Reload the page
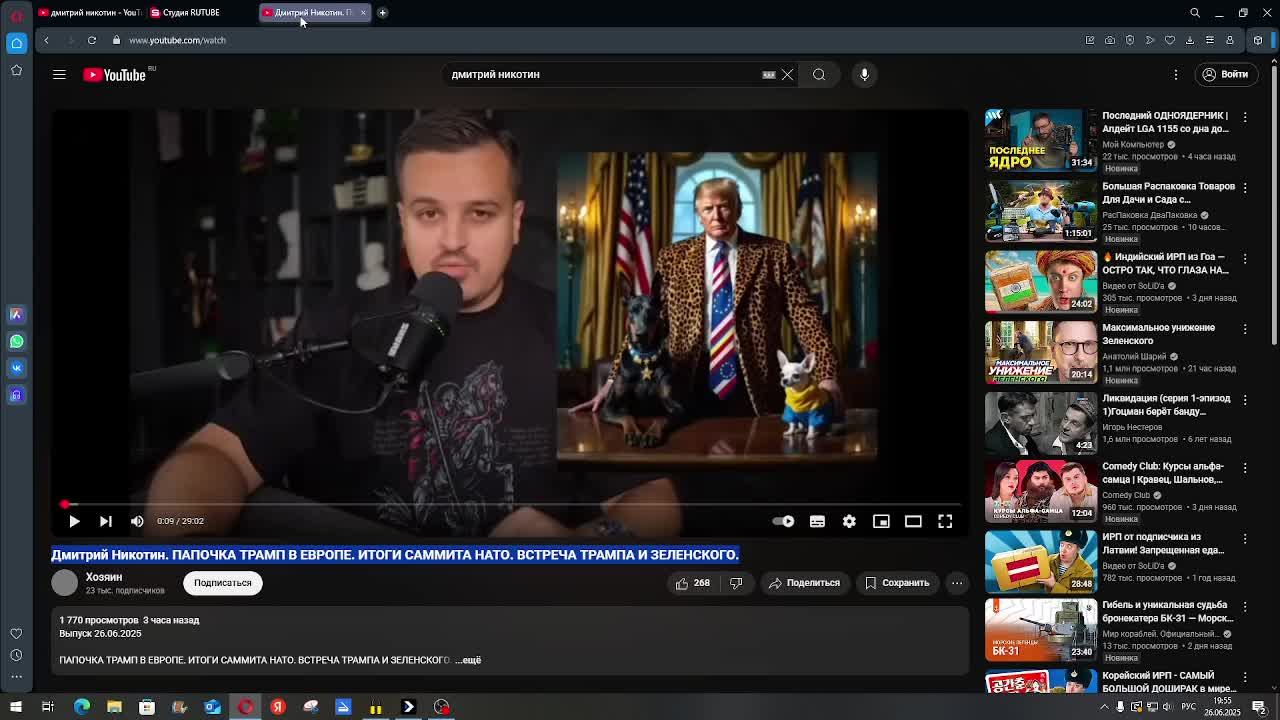Image resolution: width=1280 pixels, height=720 pixels. (92, 40)
